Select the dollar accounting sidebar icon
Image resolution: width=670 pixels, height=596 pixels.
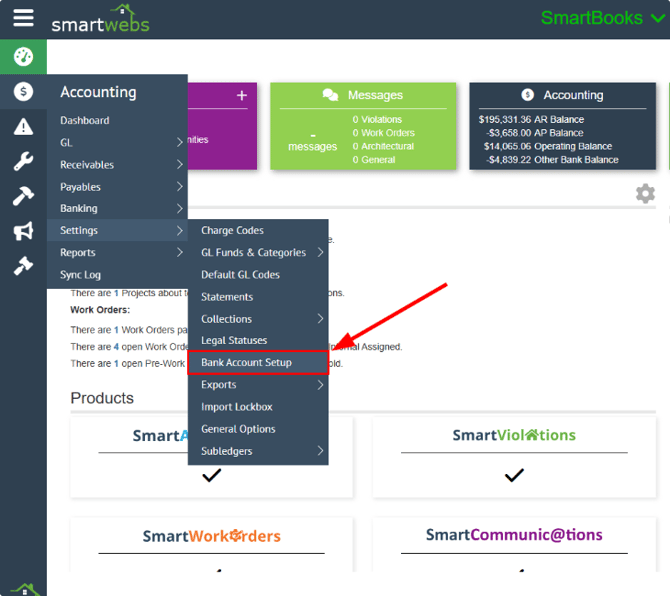point(23,91)
